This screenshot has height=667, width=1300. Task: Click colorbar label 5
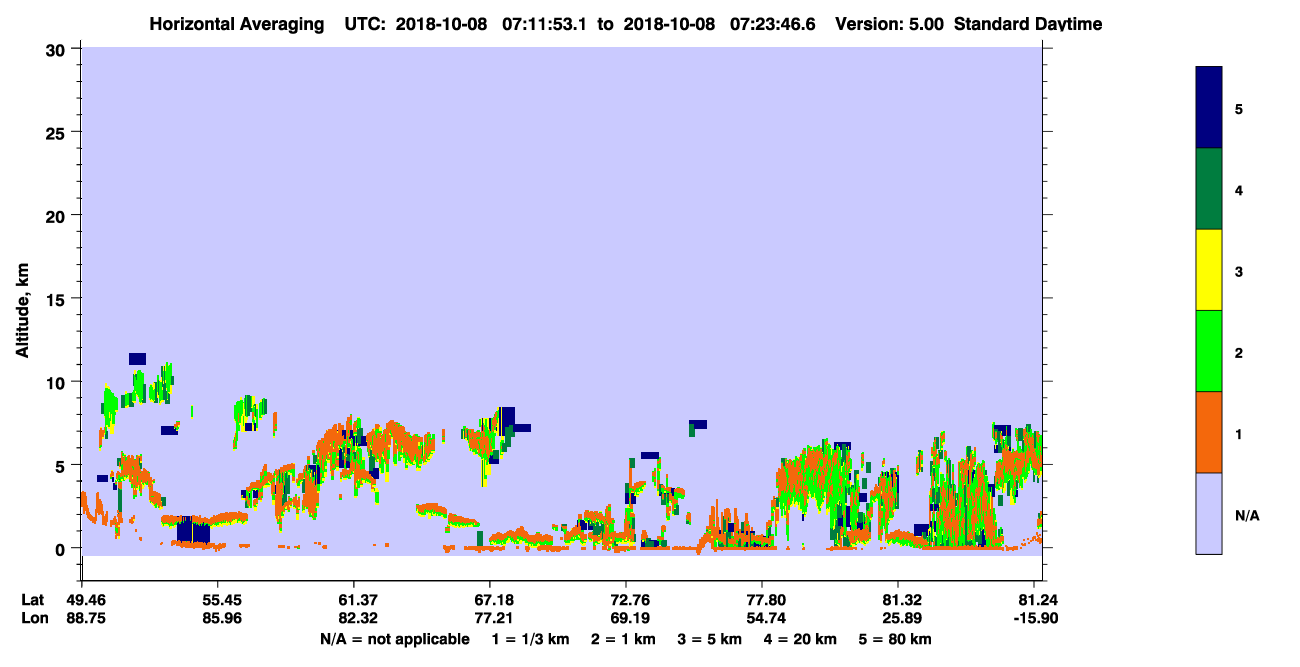(1239, 108)
